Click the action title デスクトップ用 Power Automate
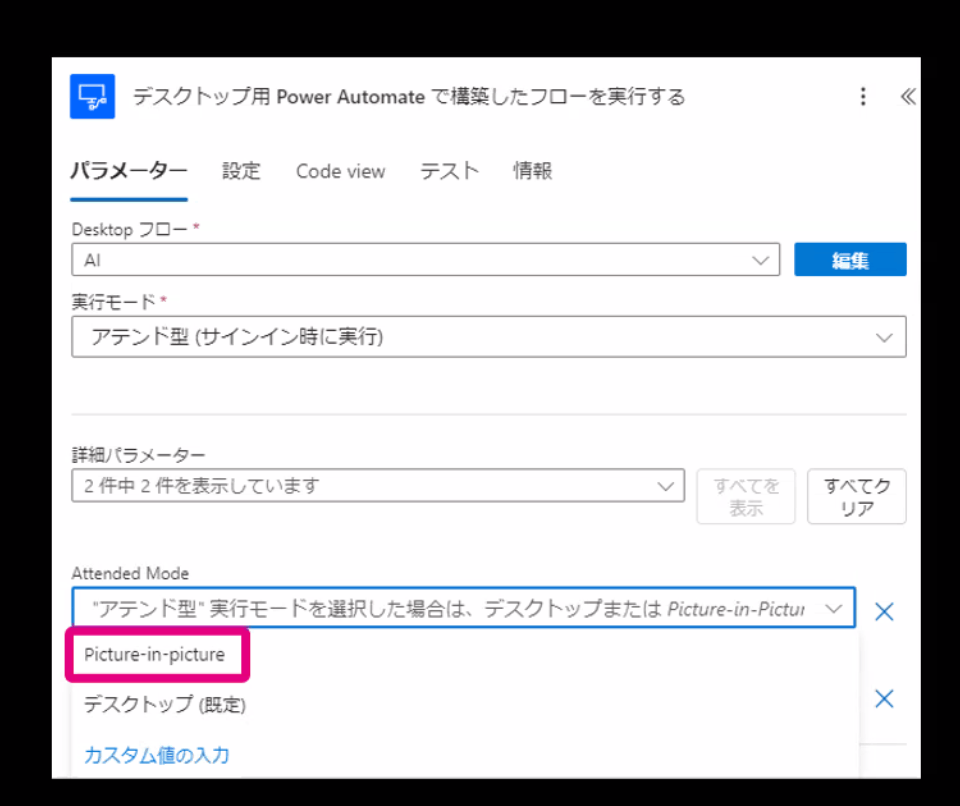 (x=409, y=97)
